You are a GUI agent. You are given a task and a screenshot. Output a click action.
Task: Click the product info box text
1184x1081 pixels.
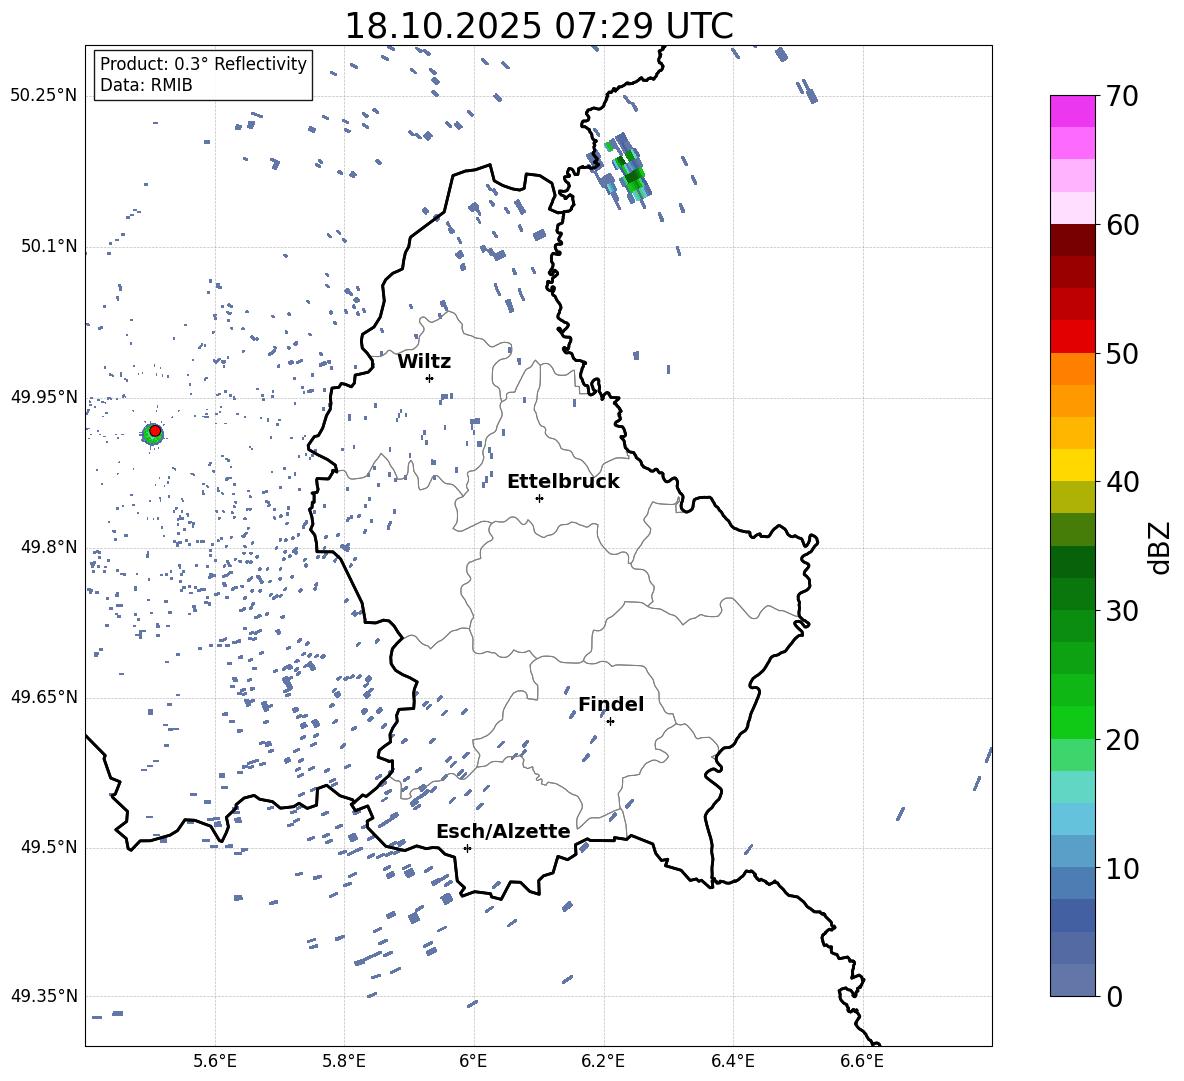tap(203, 75)
